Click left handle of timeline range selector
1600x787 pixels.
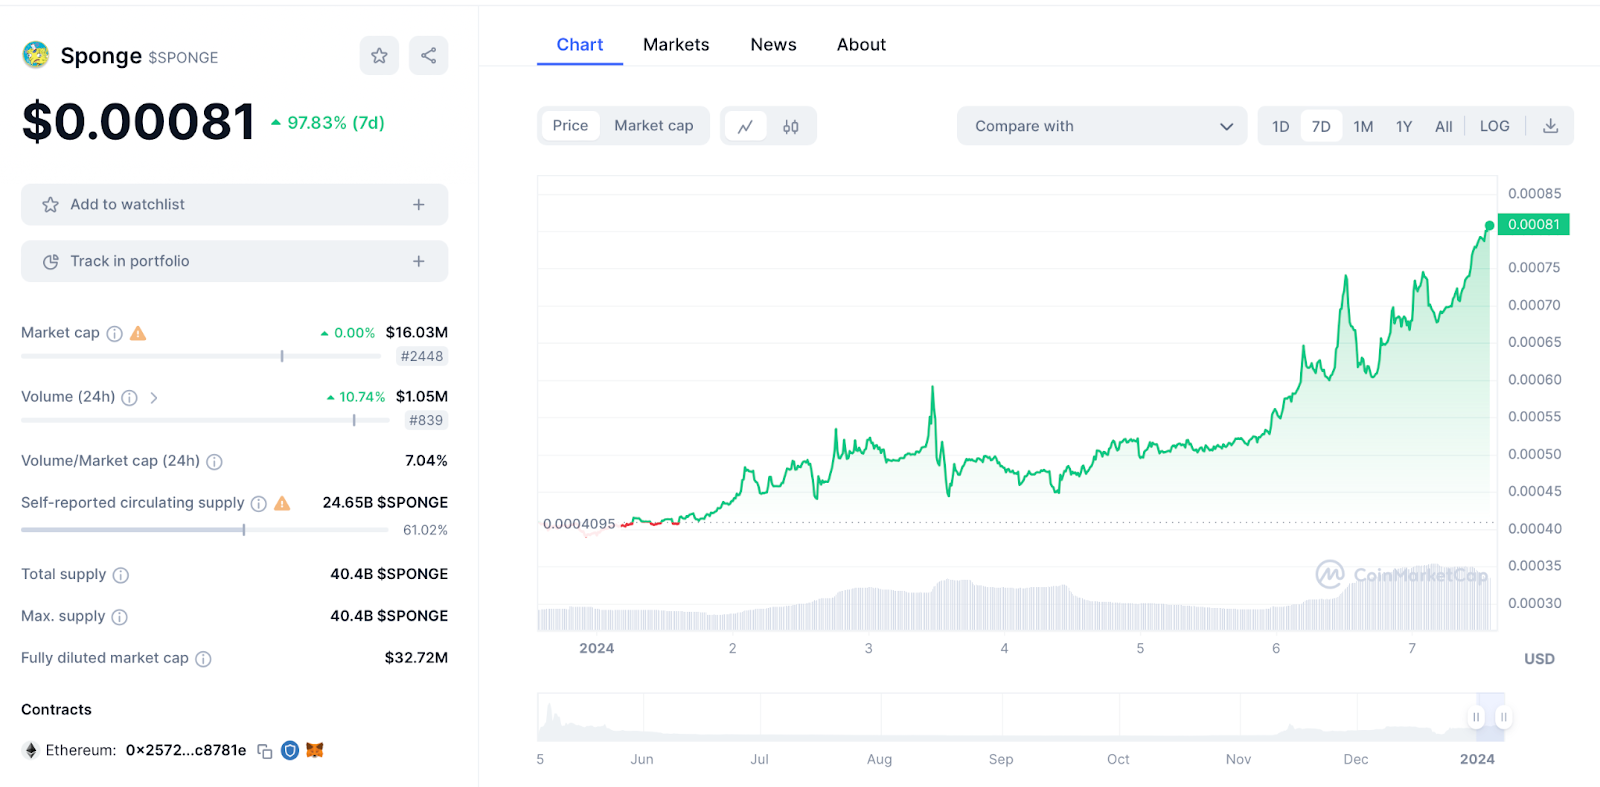pyautogui.click(x=1476, y=717)
